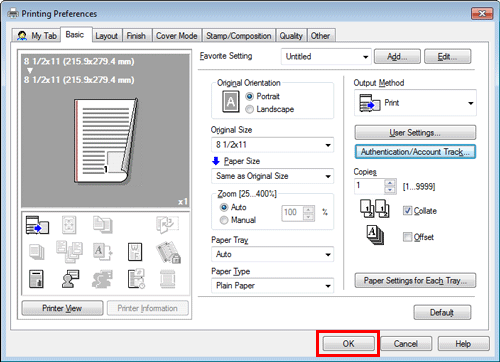Screen dimensions: 500x362
Task: Click the greyed Printer Information button
Action: (148, 308)
